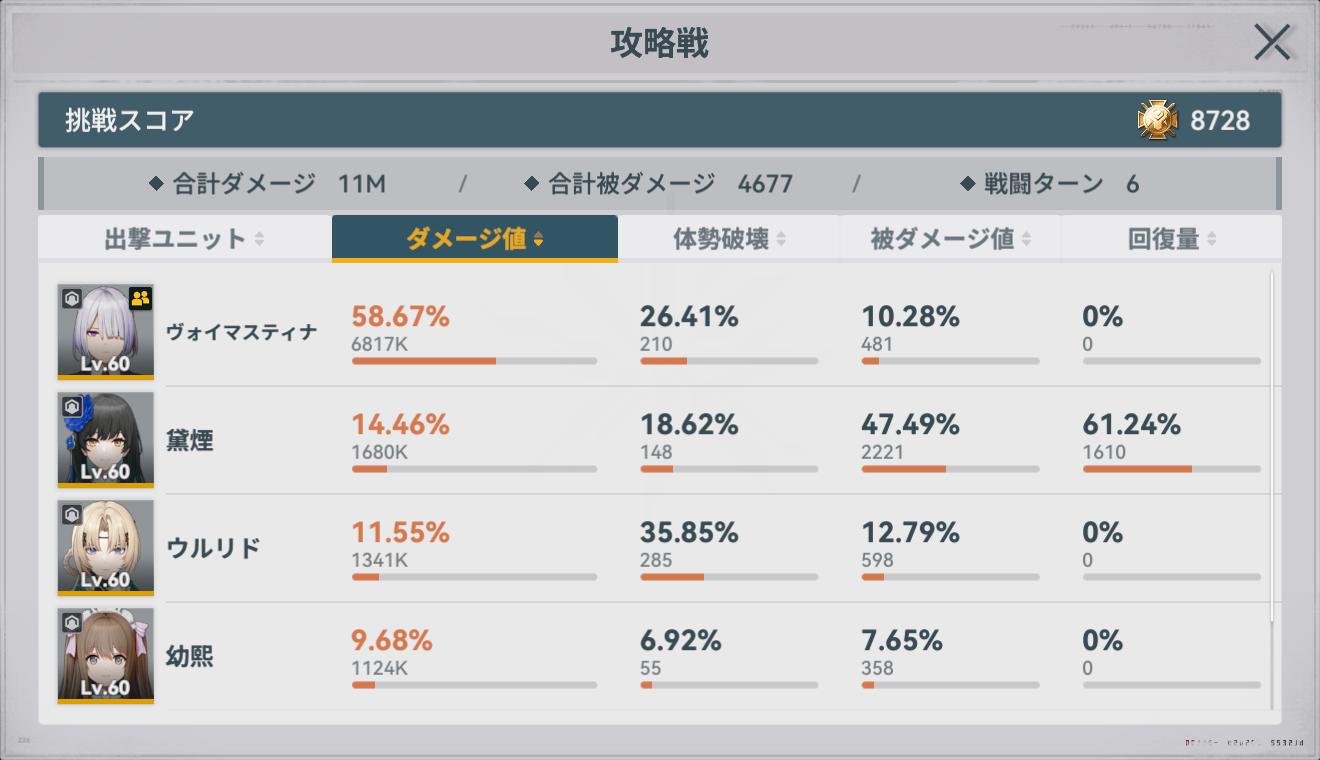The width and height of the screenshot is (1320, 760).
Task: Toggle sort arrows beside 回復量
Action: (1211, 239)
